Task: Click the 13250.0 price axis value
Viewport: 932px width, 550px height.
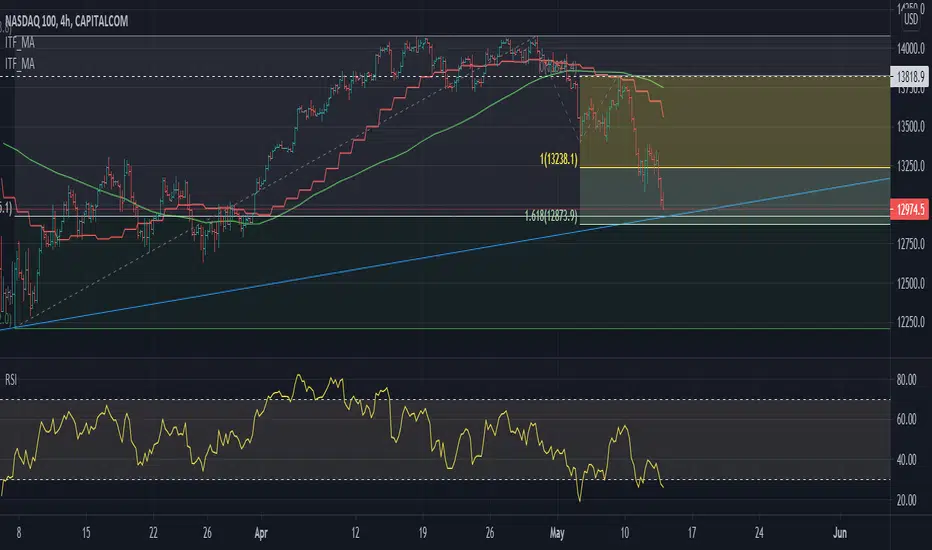Action: click(x=911, y=166)
